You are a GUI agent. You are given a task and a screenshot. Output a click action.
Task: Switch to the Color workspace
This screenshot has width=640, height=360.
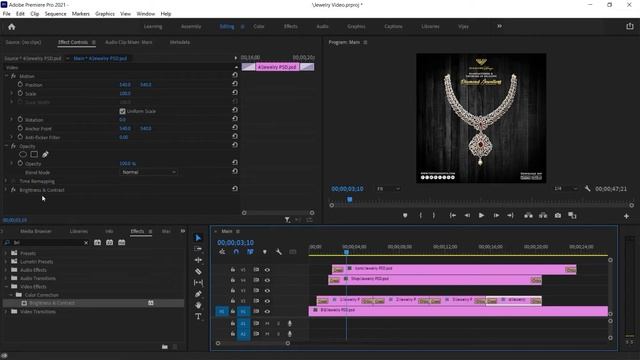click(259, 26)
